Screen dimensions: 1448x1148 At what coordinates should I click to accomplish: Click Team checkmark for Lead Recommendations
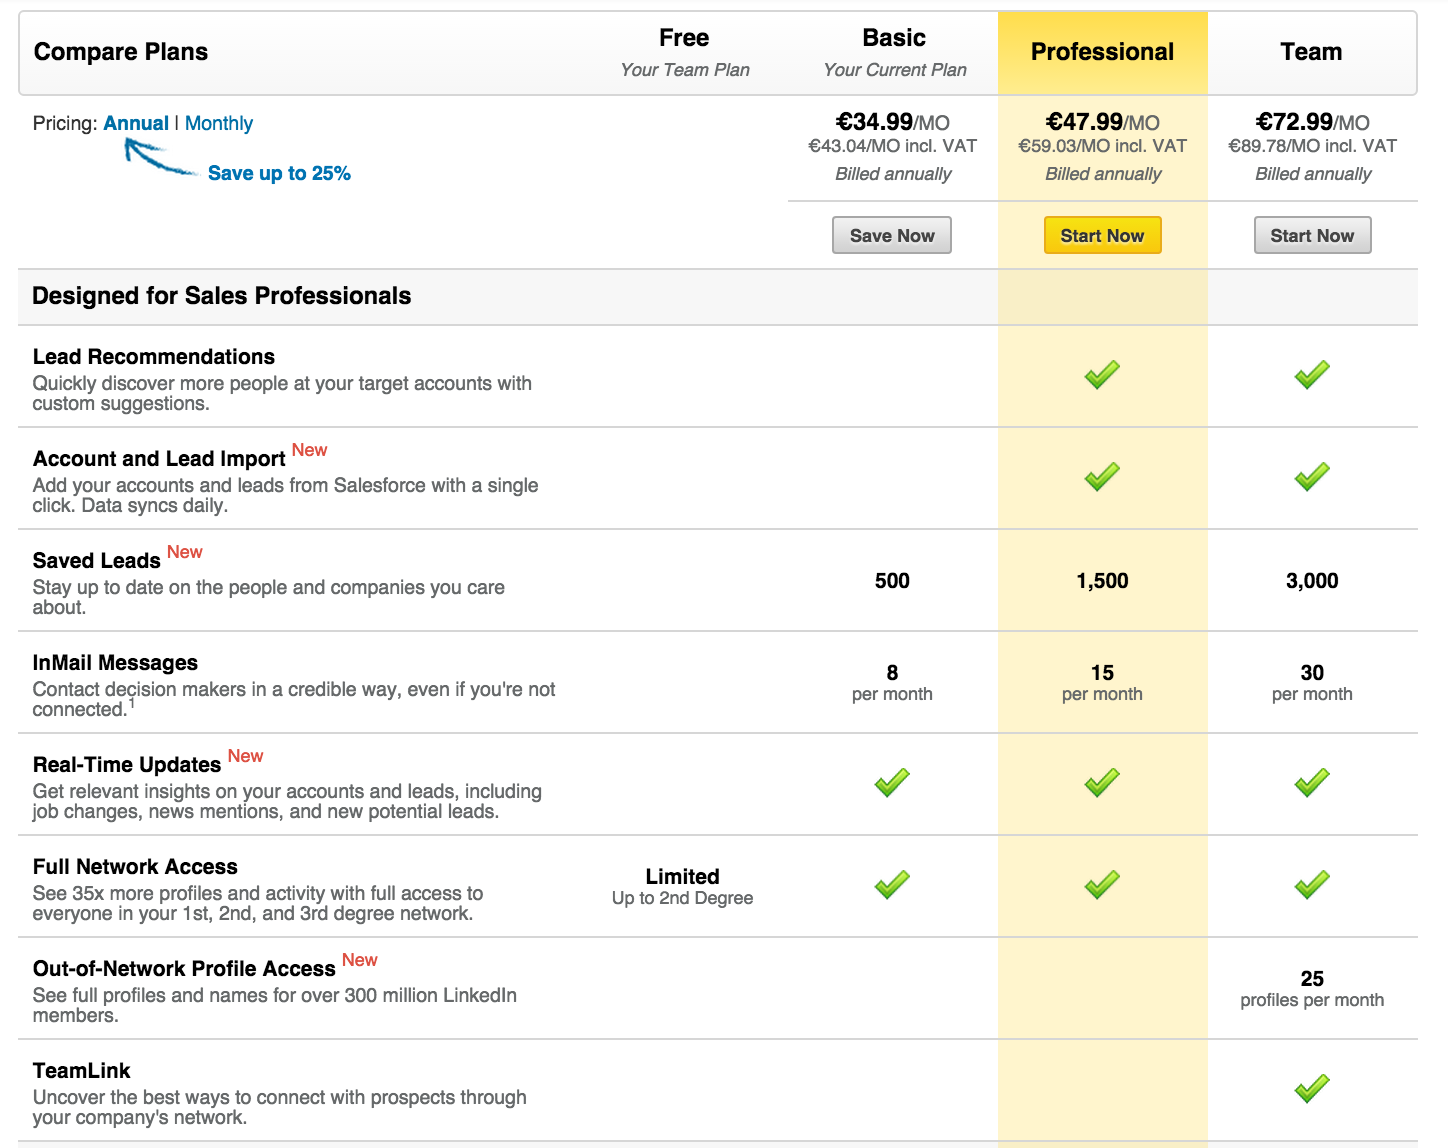(1312, 375)
